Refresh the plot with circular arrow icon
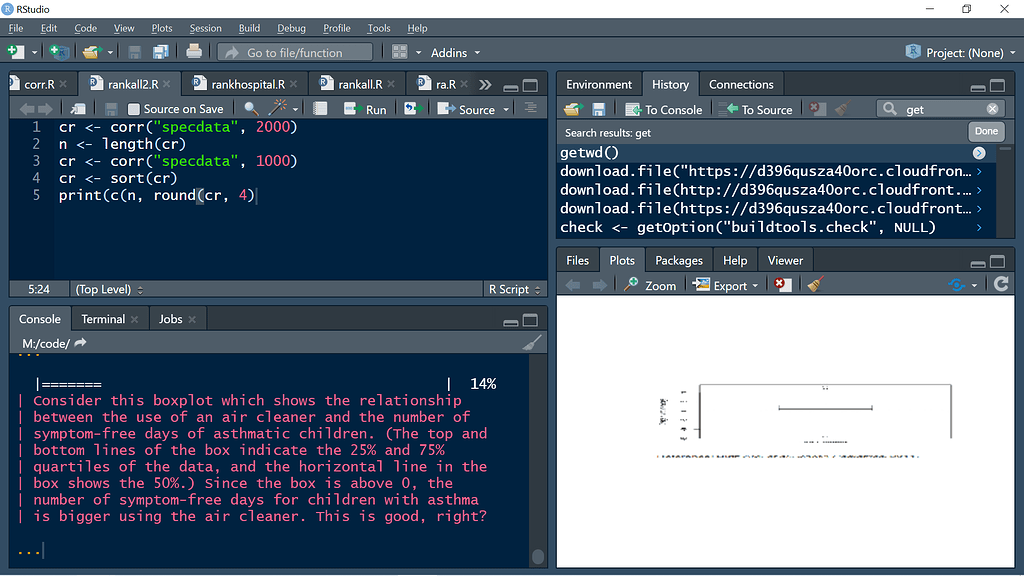1024x576 pixels. [x=1000, y=284]
